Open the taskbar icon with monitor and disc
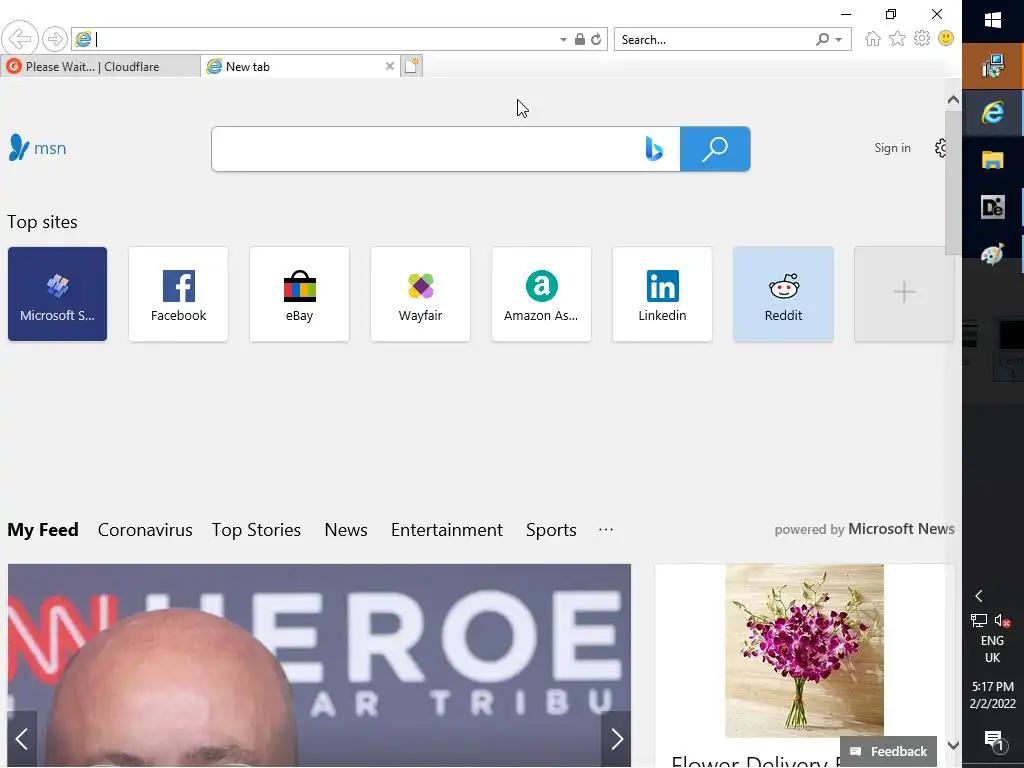1024x768 pixels. click(993, 66)
